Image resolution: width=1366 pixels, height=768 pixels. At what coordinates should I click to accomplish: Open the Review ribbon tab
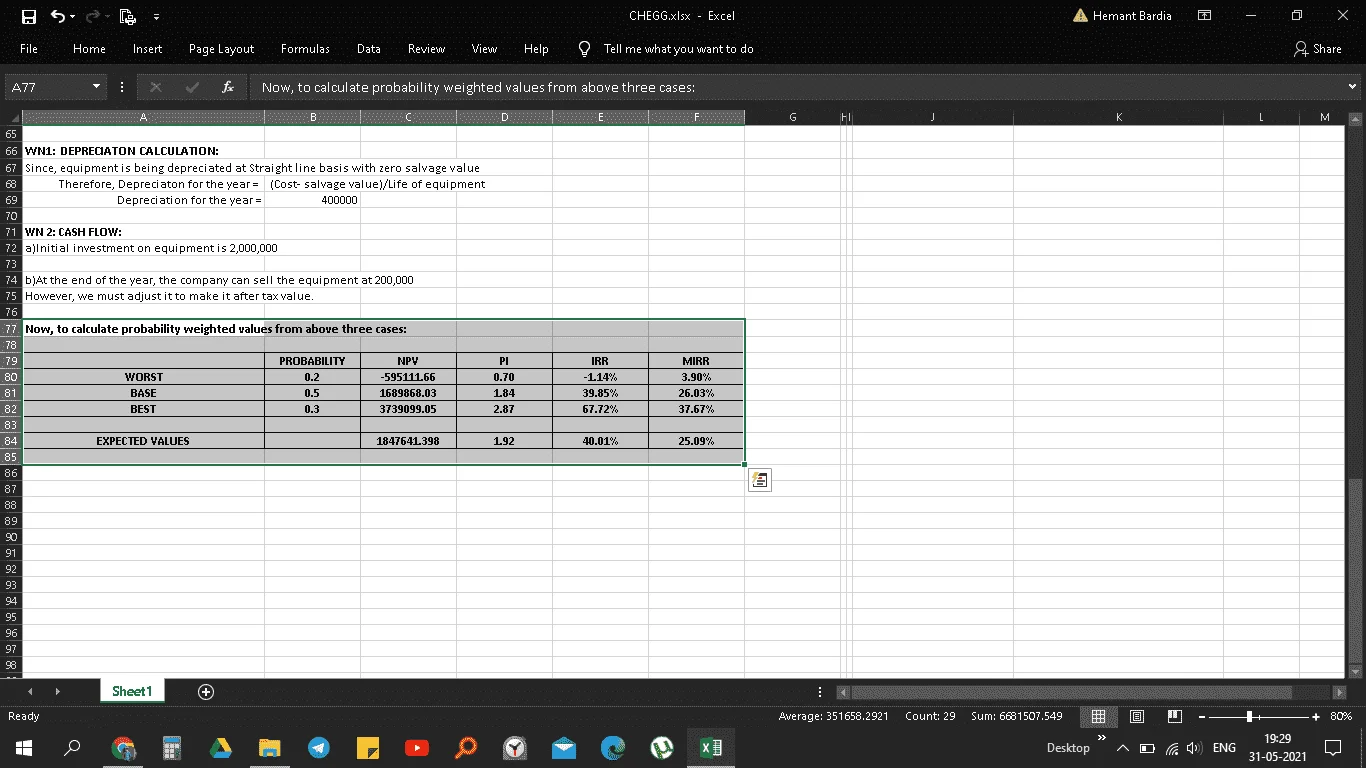click(x=426, y=49)
